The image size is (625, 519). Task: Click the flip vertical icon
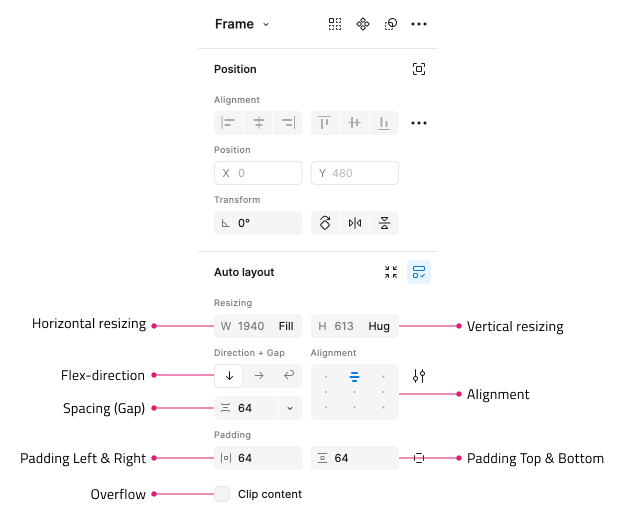[384, 223]
